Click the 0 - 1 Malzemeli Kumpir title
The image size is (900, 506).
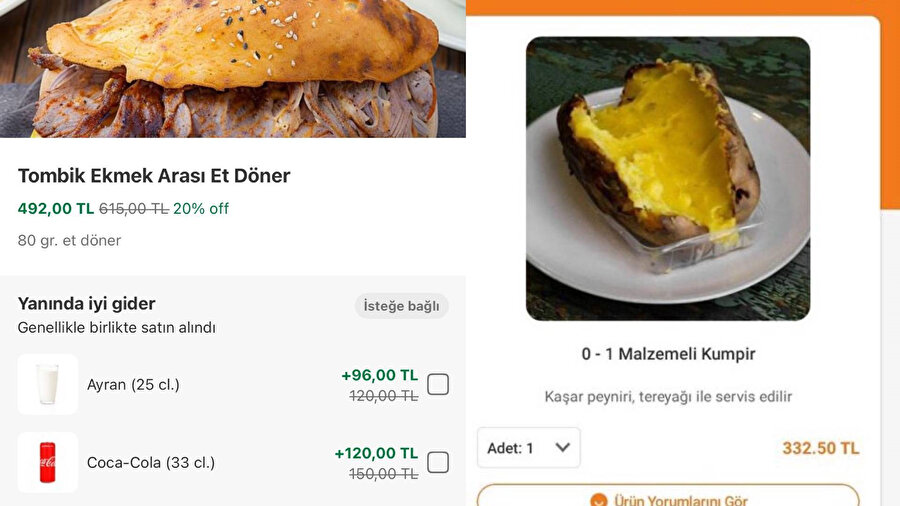click(x=668, y=354)
